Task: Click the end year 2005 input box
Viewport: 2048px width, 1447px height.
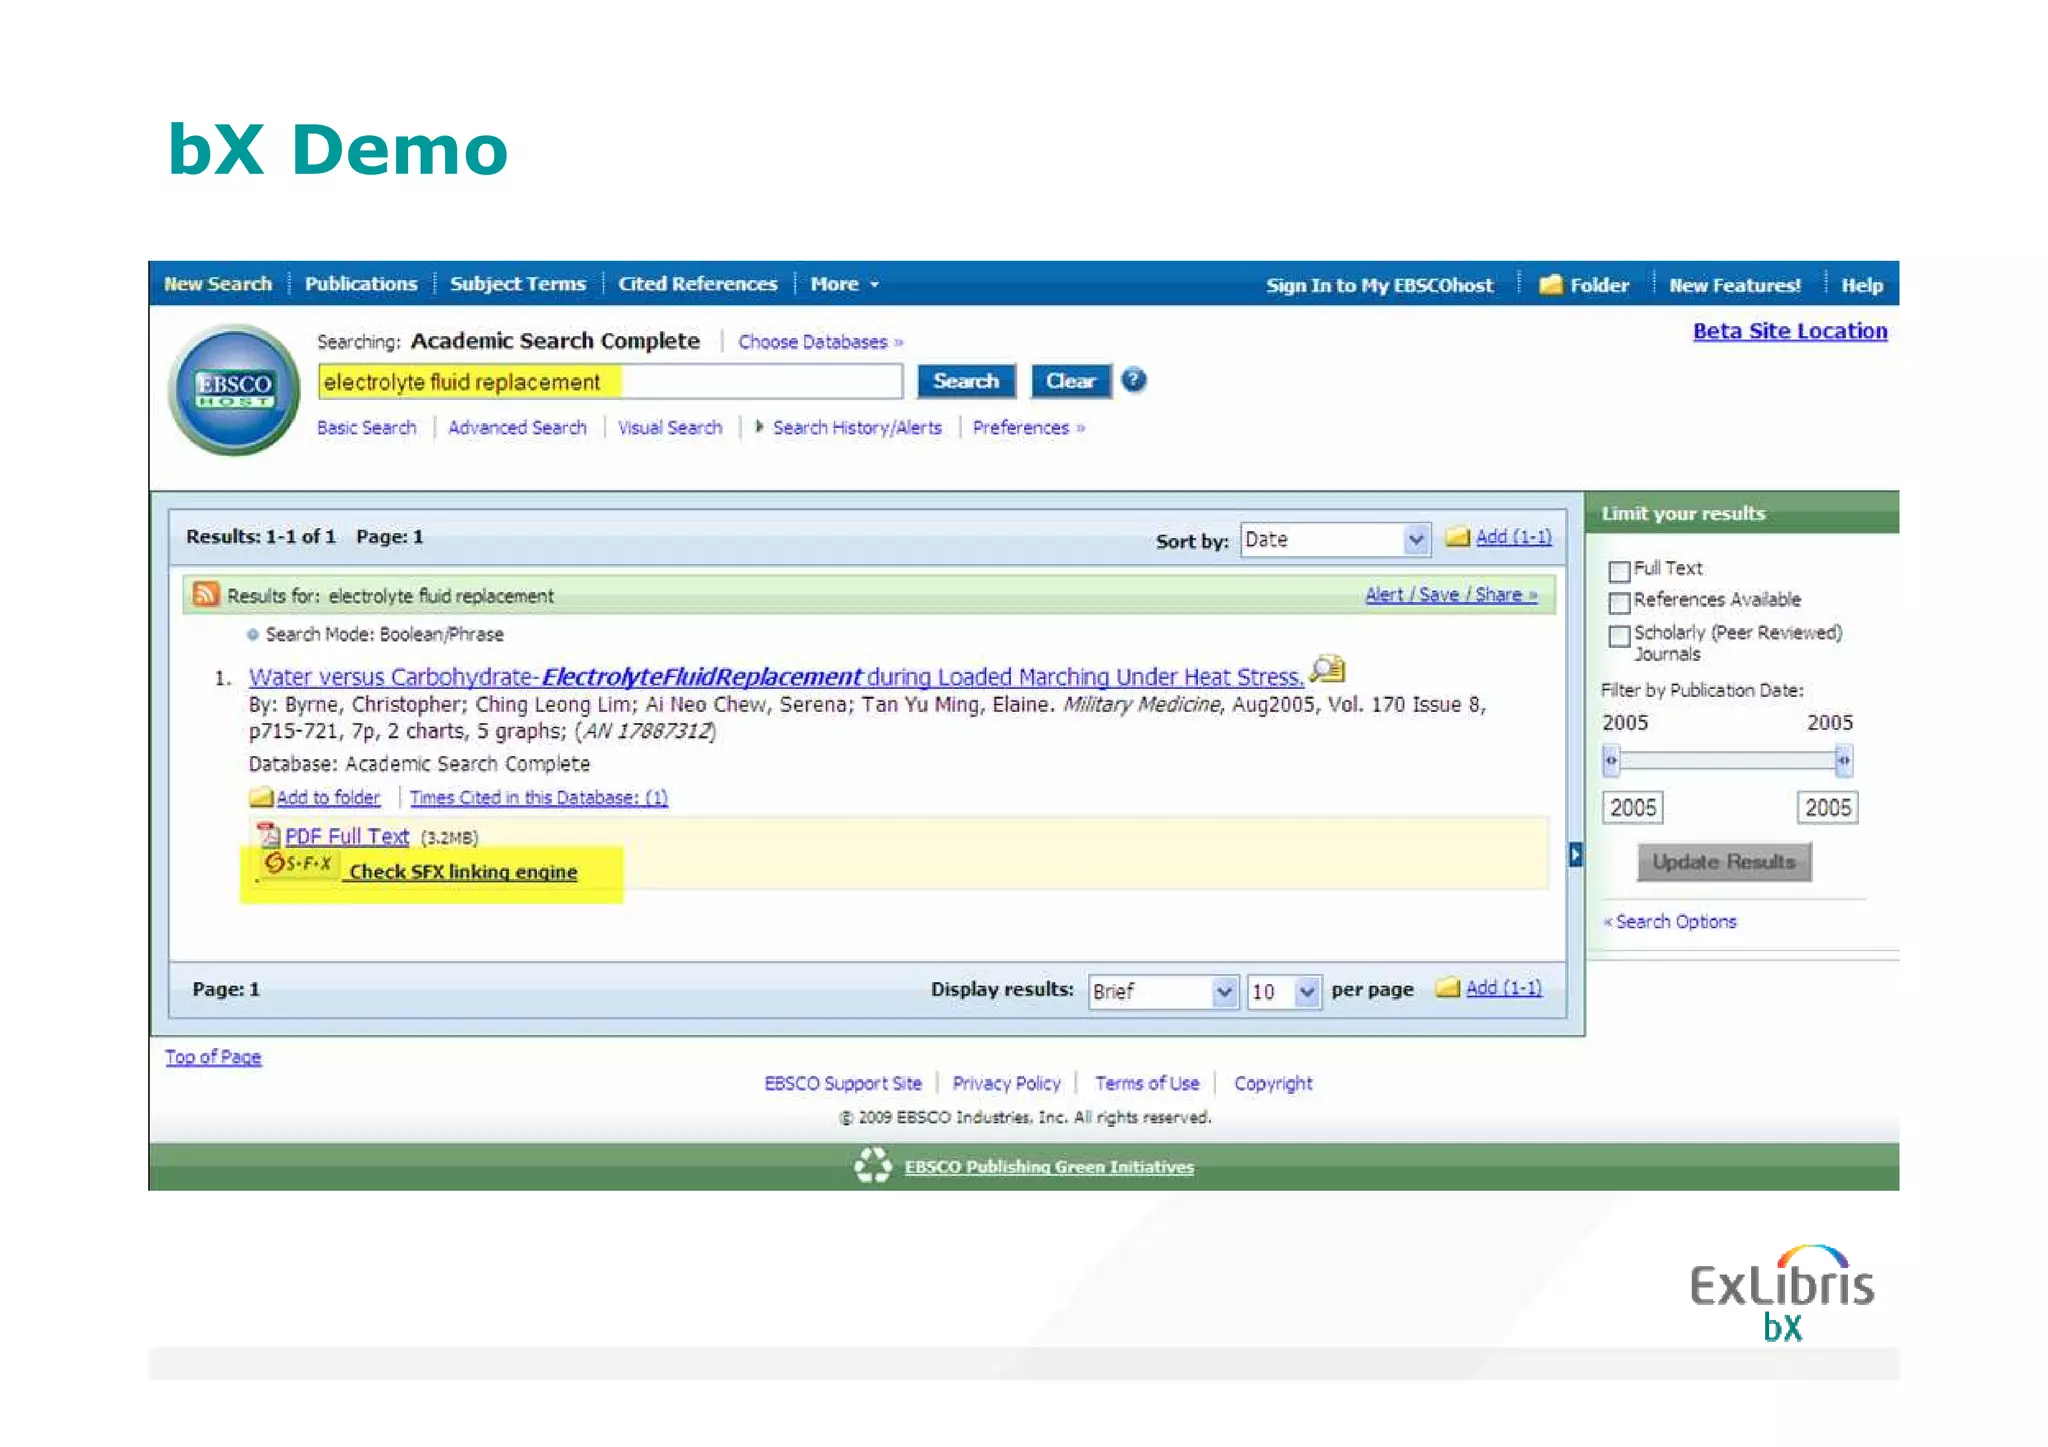Action: [x=1828, y=808]
